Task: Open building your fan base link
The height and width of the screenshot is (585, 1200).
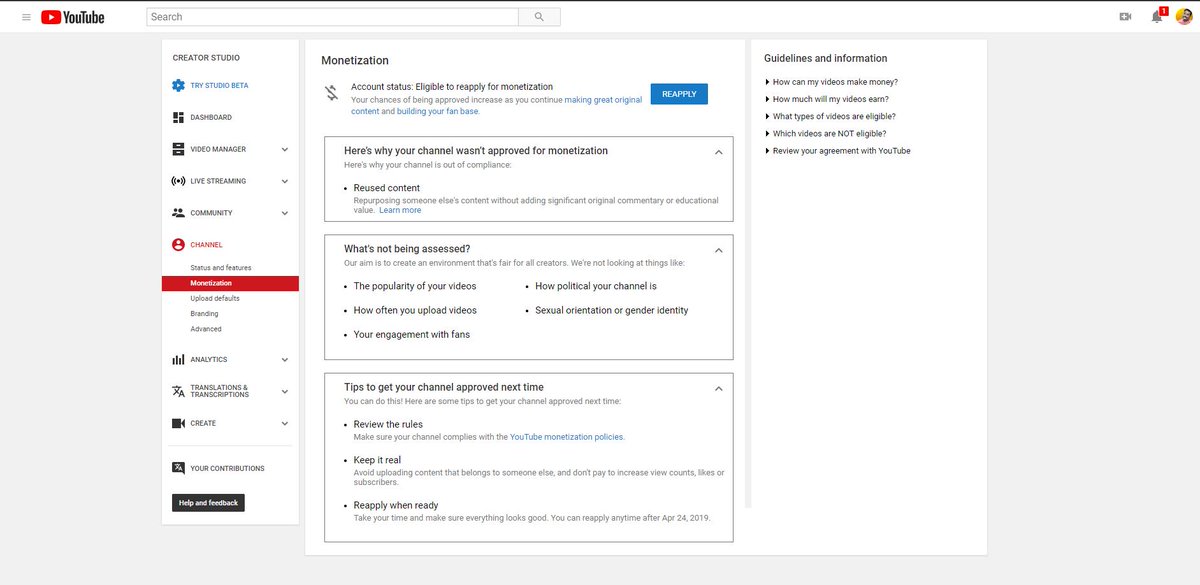Action: [438, 112]
